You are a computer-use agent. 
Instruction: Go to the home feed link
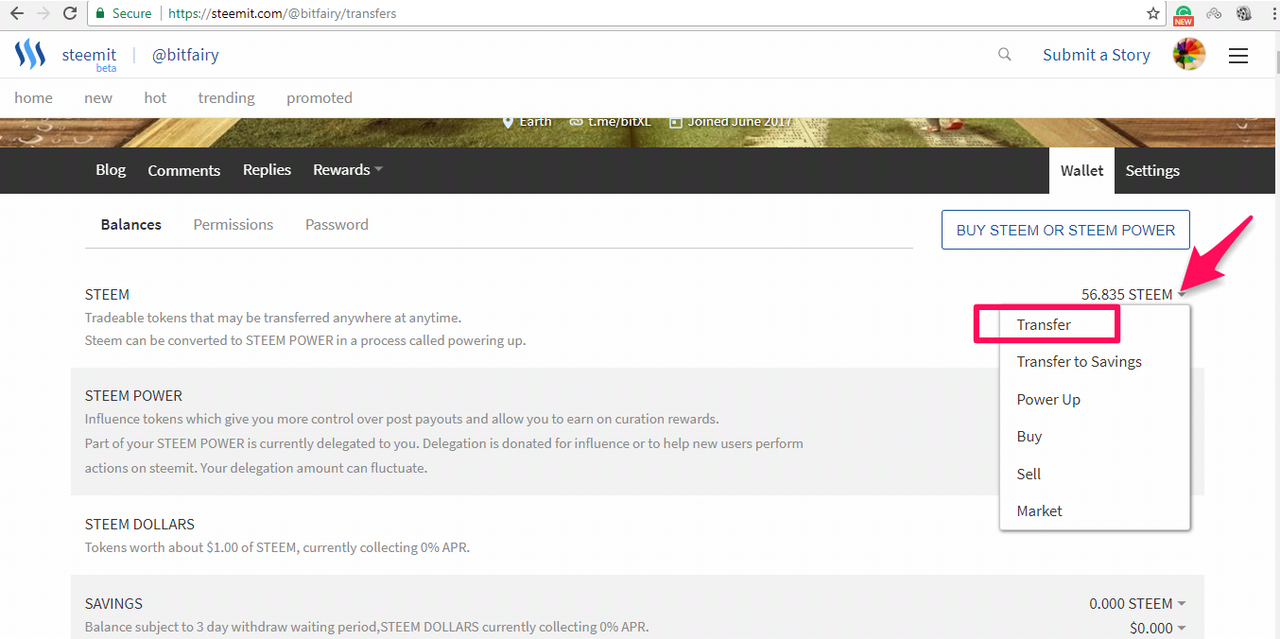[x=34, y=98]
